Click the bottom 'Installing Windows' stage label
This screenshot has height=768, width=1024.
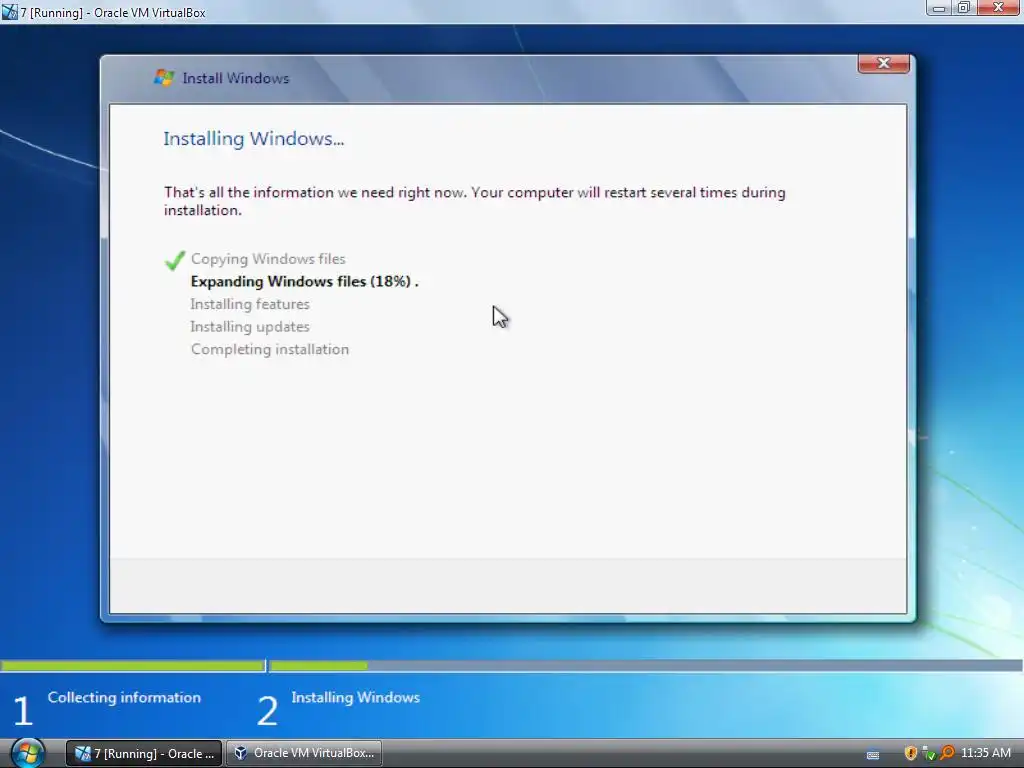pyautogui.click(x=355, y=697)
